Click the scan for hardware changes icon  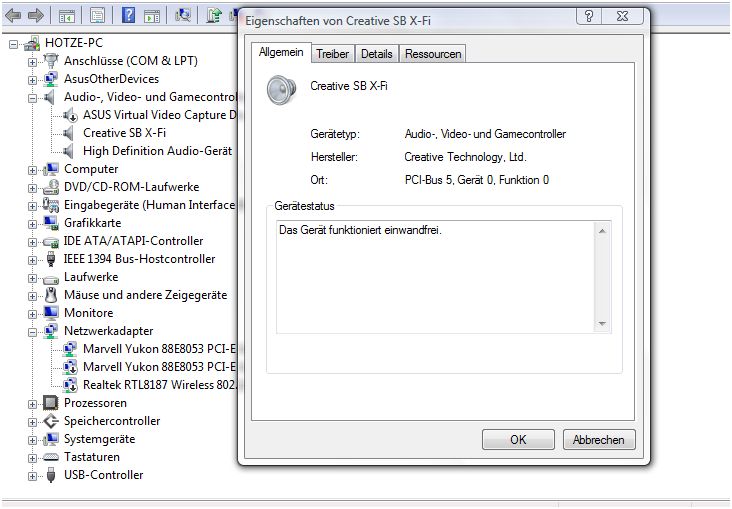point(183,16)
